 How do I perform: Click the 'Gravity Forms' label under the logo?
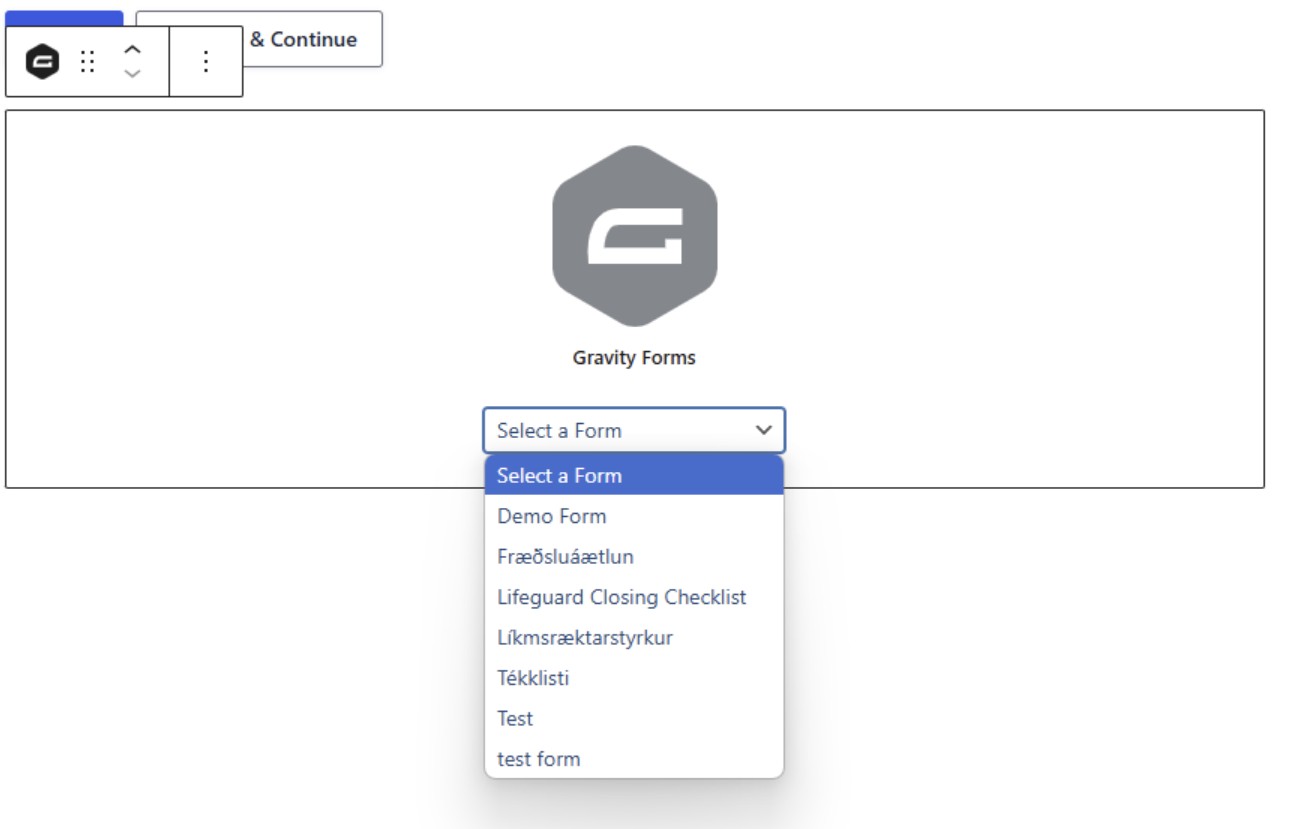(x=634, y=358)
